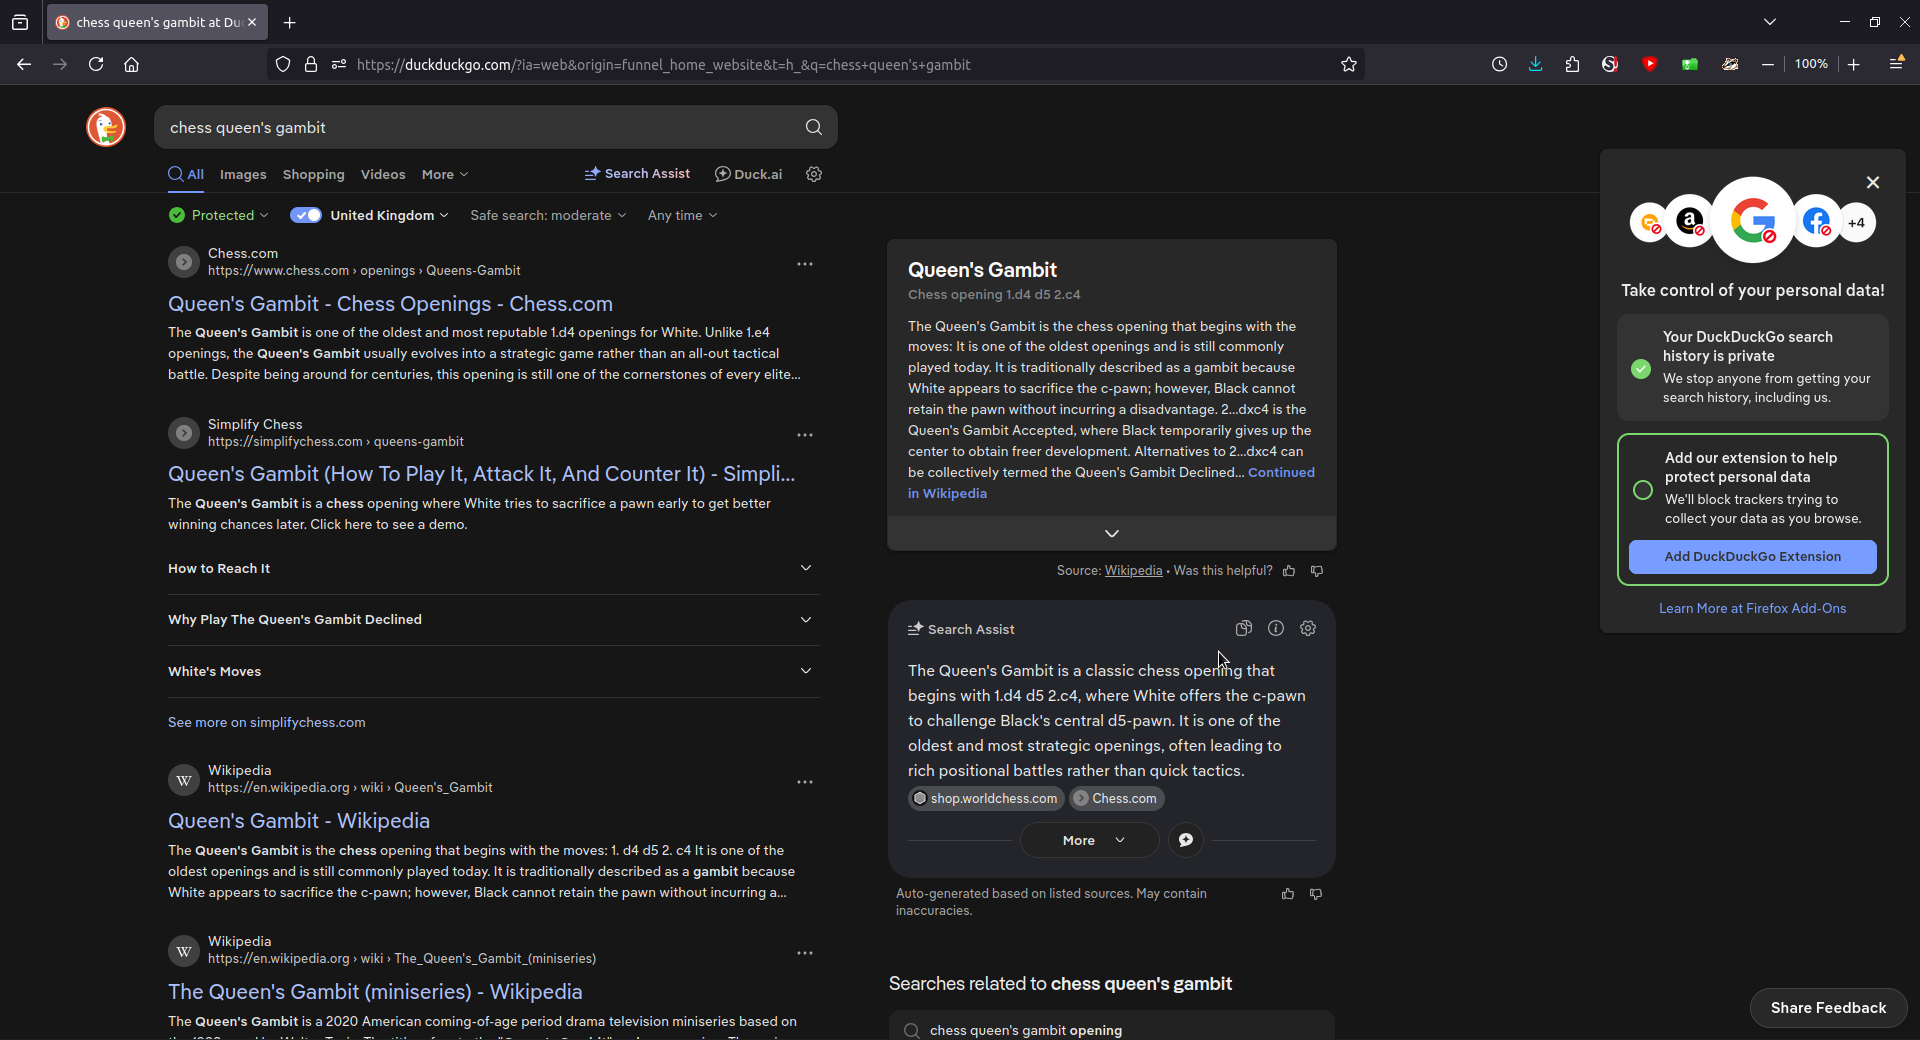Image resolution: width=1920 pixels, height=1040 pixels.
Task: Toggle United Kingdom region switch
Action: click(306, 215)
